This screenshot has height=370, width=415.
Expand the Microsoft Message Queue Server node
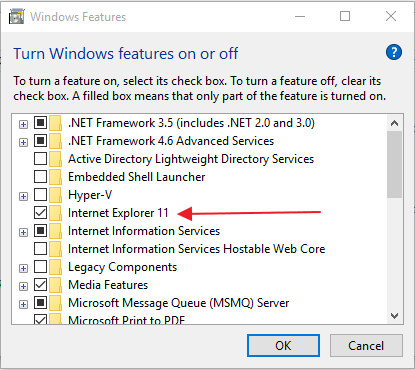tap(23, 305)
